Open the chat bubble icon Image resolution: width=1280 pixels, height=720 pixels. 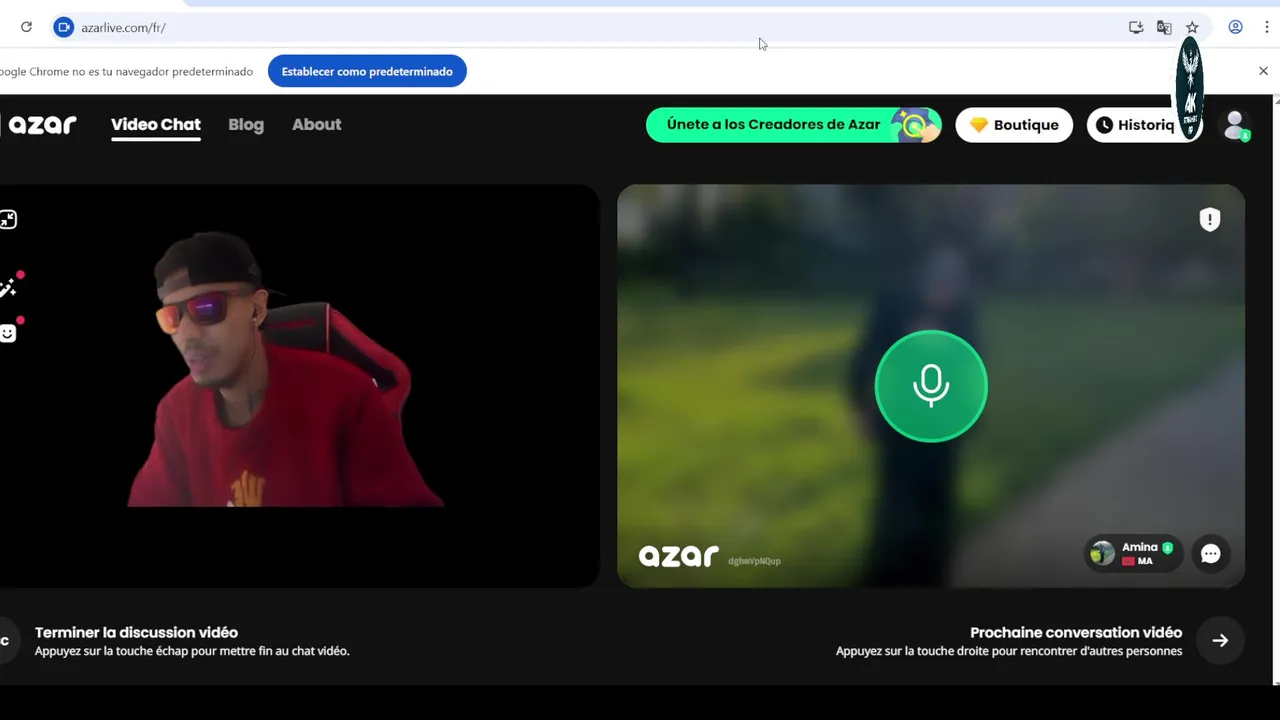click(x=1211, y=554)
